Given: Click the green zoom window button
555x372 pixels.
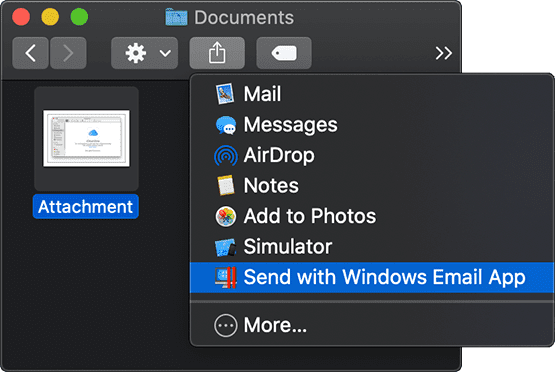Looking at the screenshot, I should (x=79, y=17).
